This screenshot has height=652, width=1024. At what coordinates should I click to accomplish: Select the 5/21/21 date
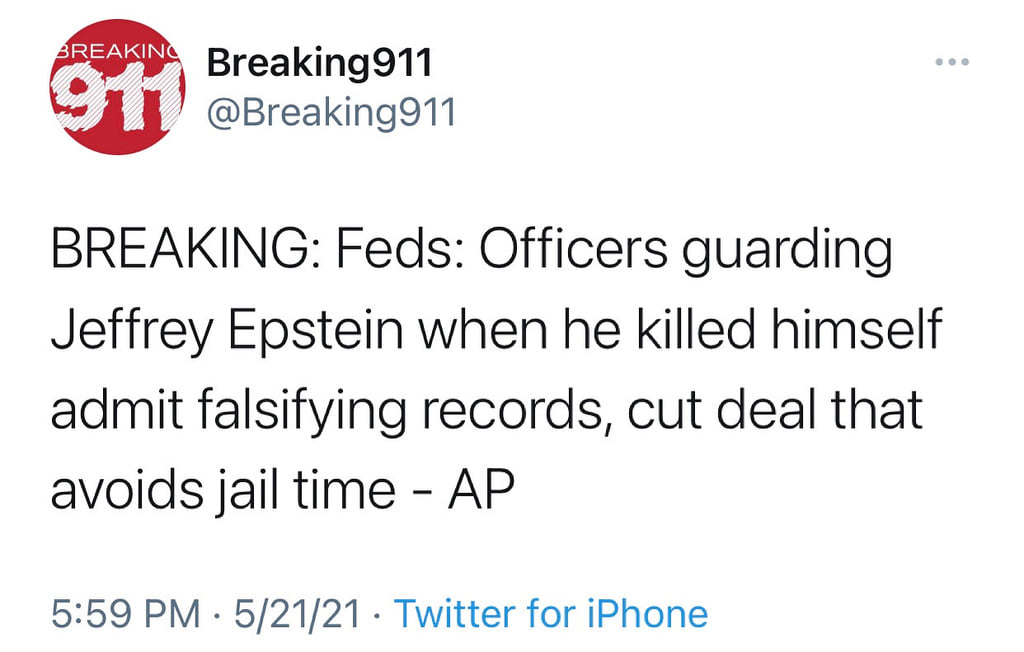click(x=297, y=613)
